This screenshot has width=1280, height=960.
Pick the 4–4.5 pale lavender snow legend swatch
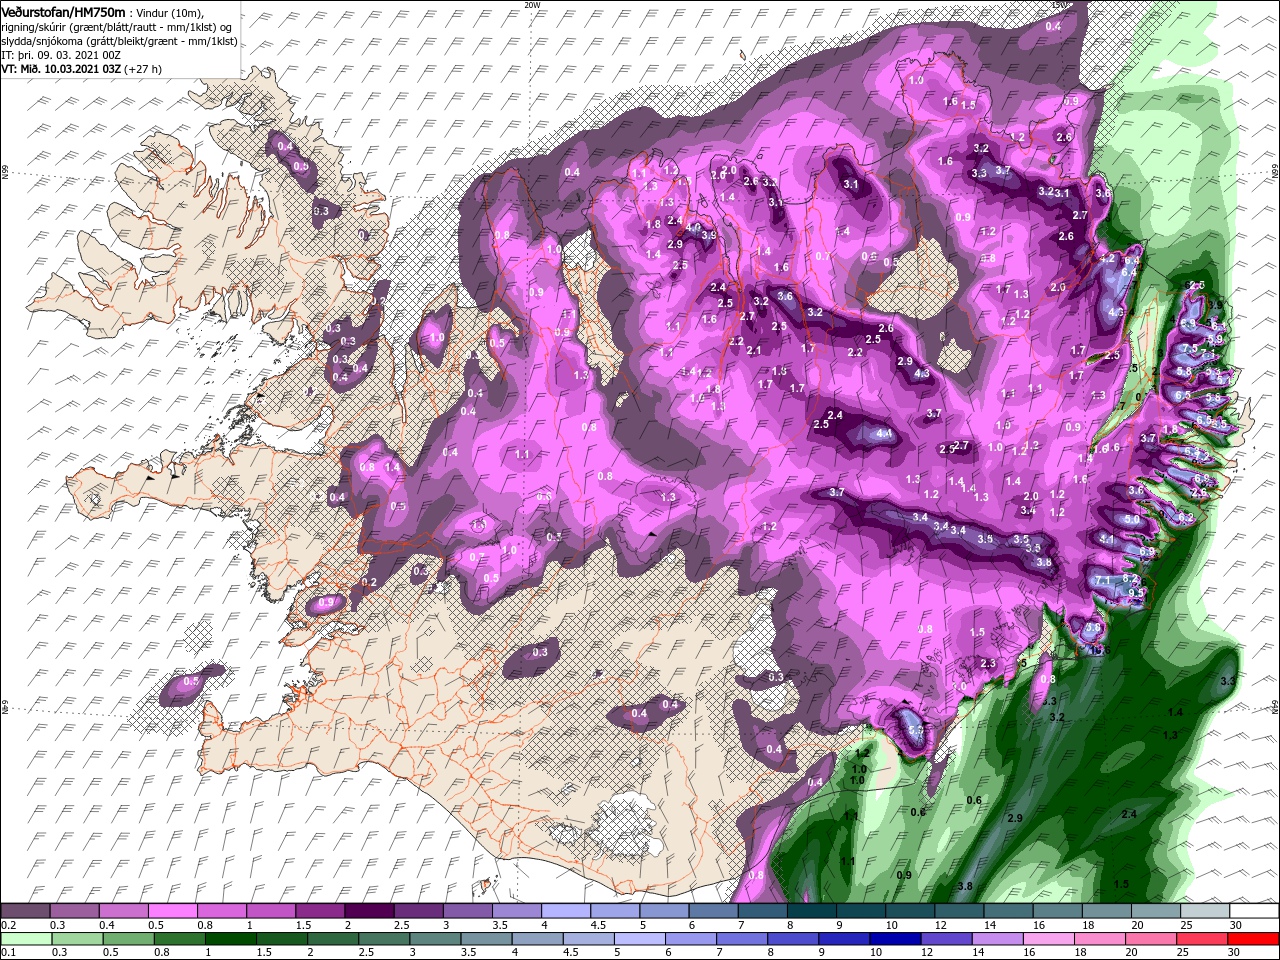pyautogui.click(x=566, y=911)
